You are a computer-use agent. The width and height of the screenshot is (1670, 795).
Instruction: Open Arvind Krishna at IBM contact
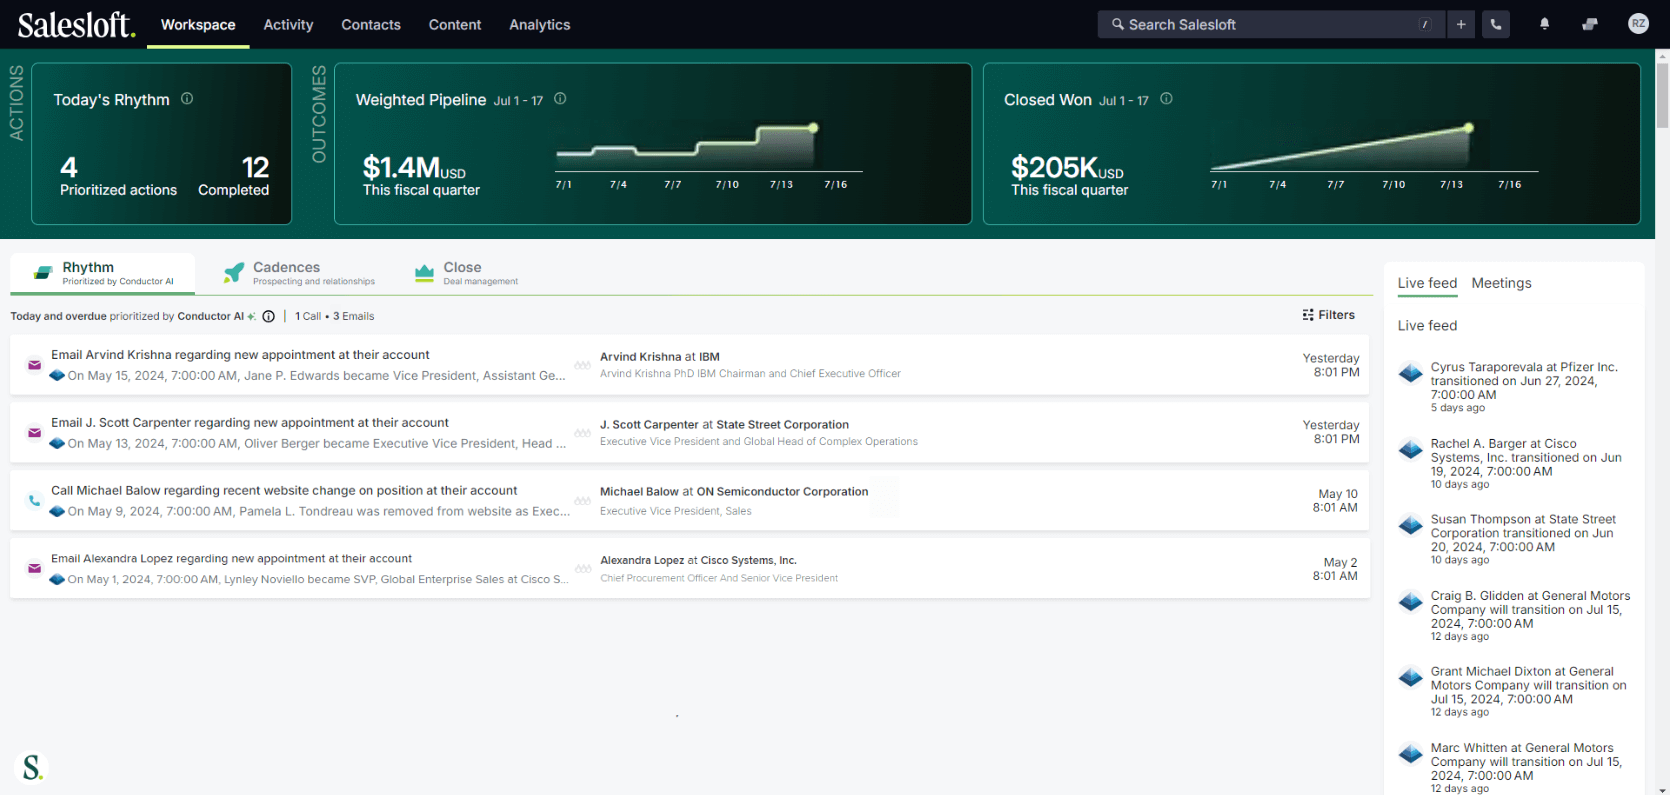pyautogui.click(x=660, y=356)
